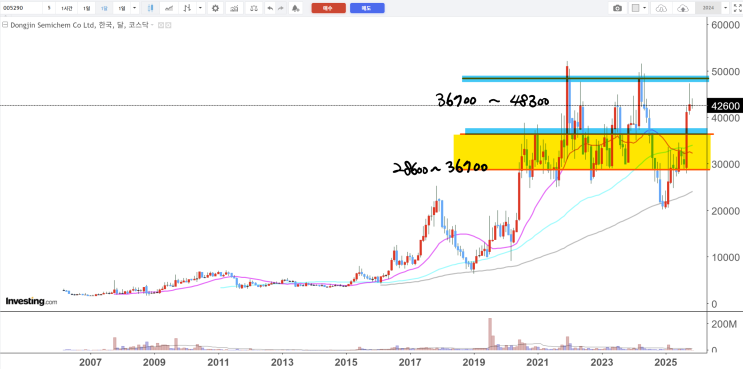Create an alert with bell icon
This screenshot has width=743, height=369.
[296, 8]
